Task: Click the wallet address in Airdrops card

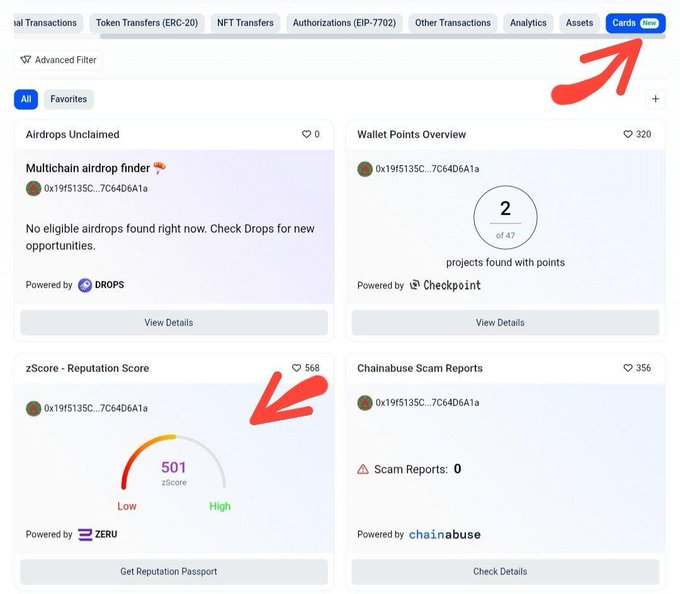Action: pos(96,189)
